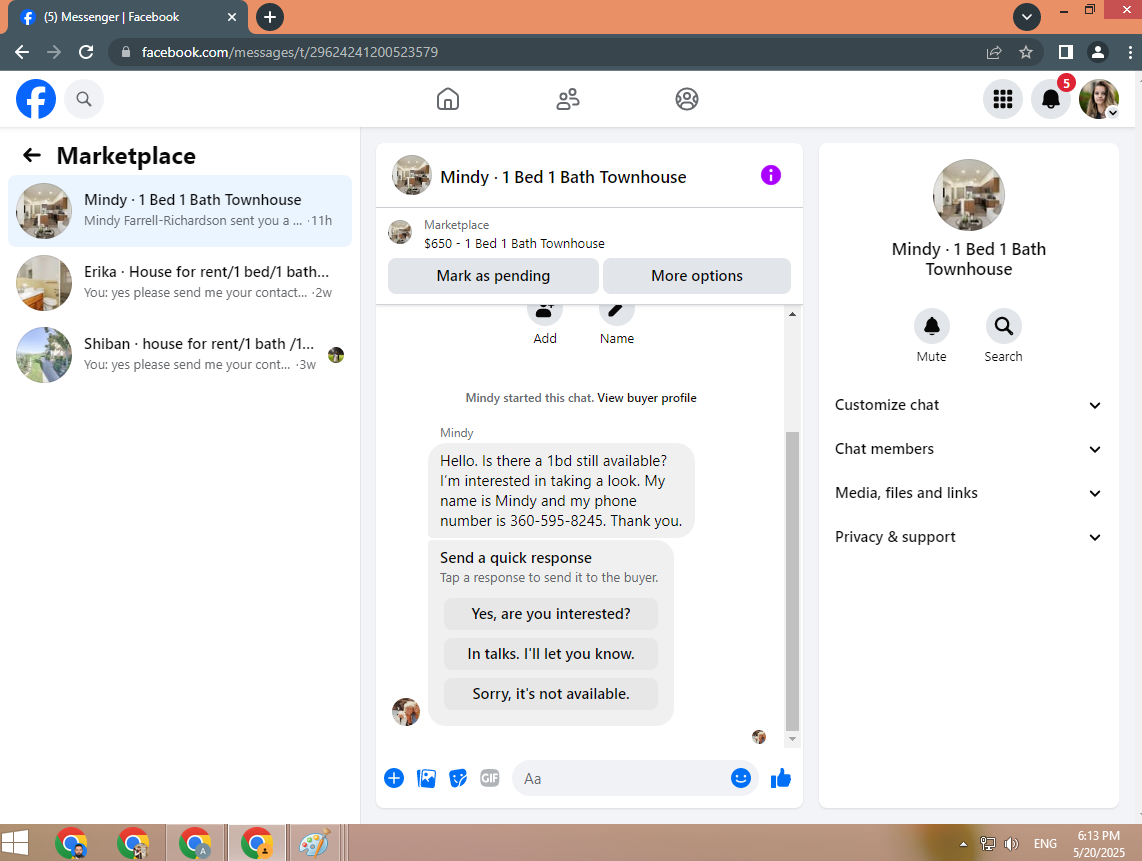Open the Groups icon in top navigation
Viewport: 1142px width, 861px height.
[687, 99]
